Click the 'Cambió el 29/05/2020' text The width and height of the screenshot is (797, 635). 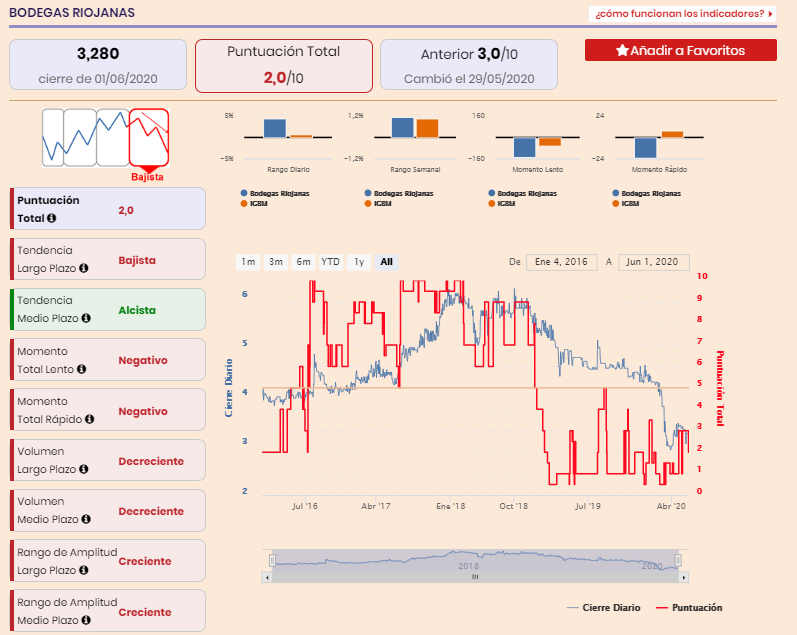[x=469, y=79]
